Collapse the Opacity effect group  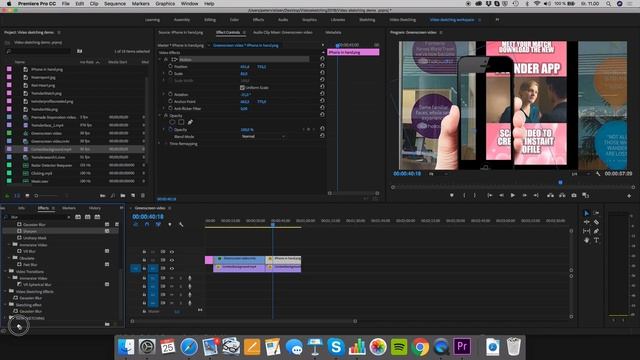(x=160, y=116)
